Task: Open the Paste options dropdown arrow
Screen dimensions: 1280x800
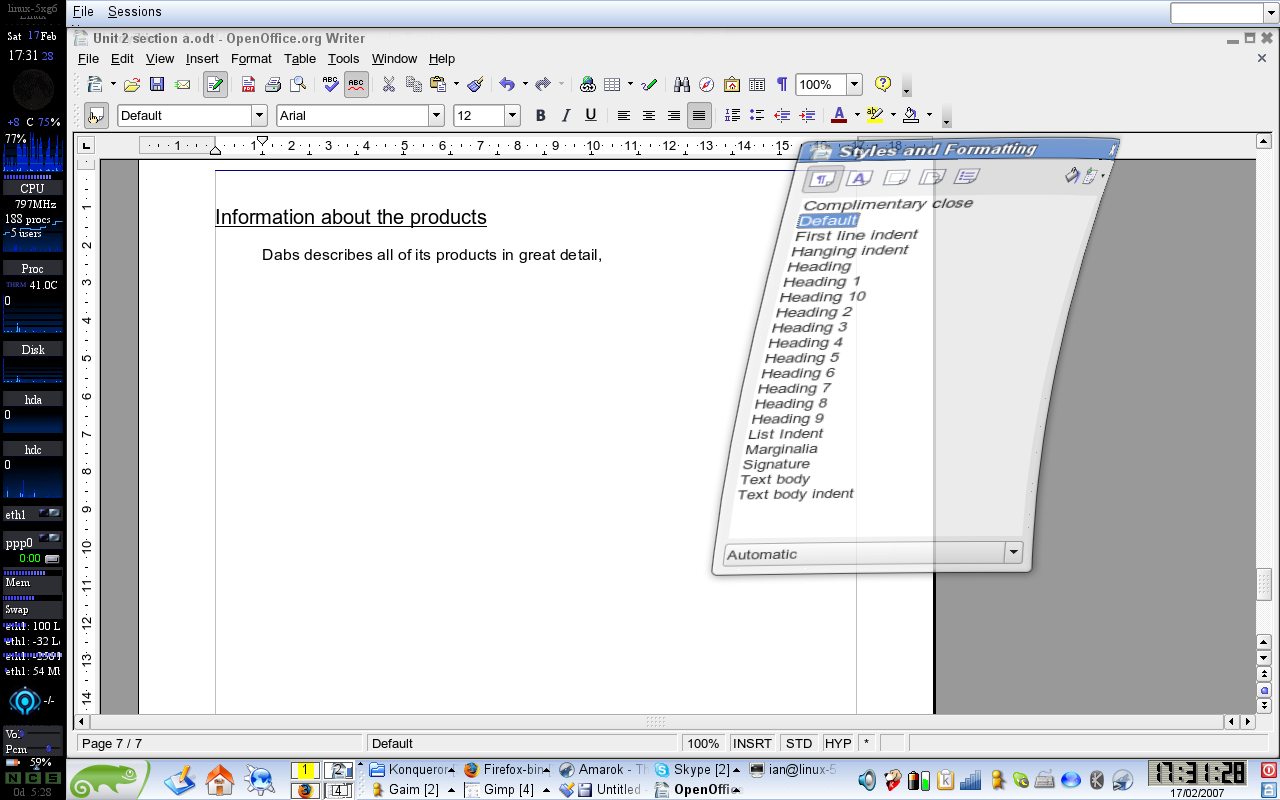Action: pyautogui.click(x=456, y=85)
